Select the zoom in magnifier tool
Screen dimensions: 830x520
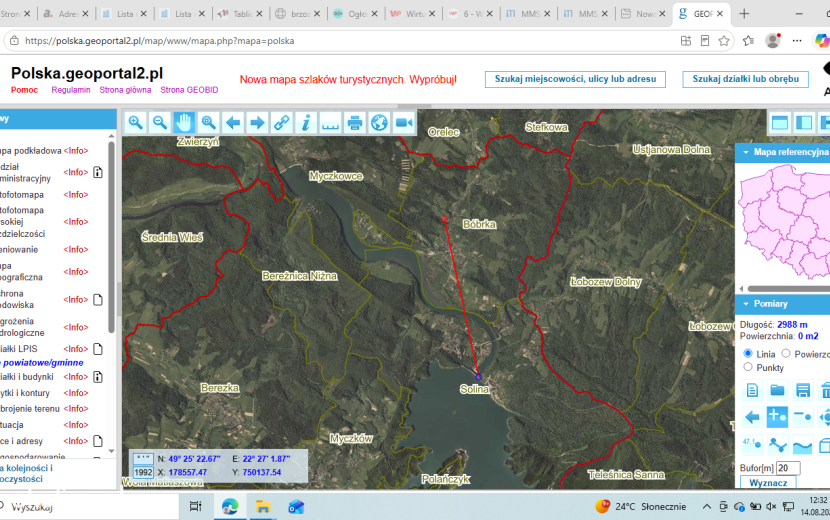point(136,123)
